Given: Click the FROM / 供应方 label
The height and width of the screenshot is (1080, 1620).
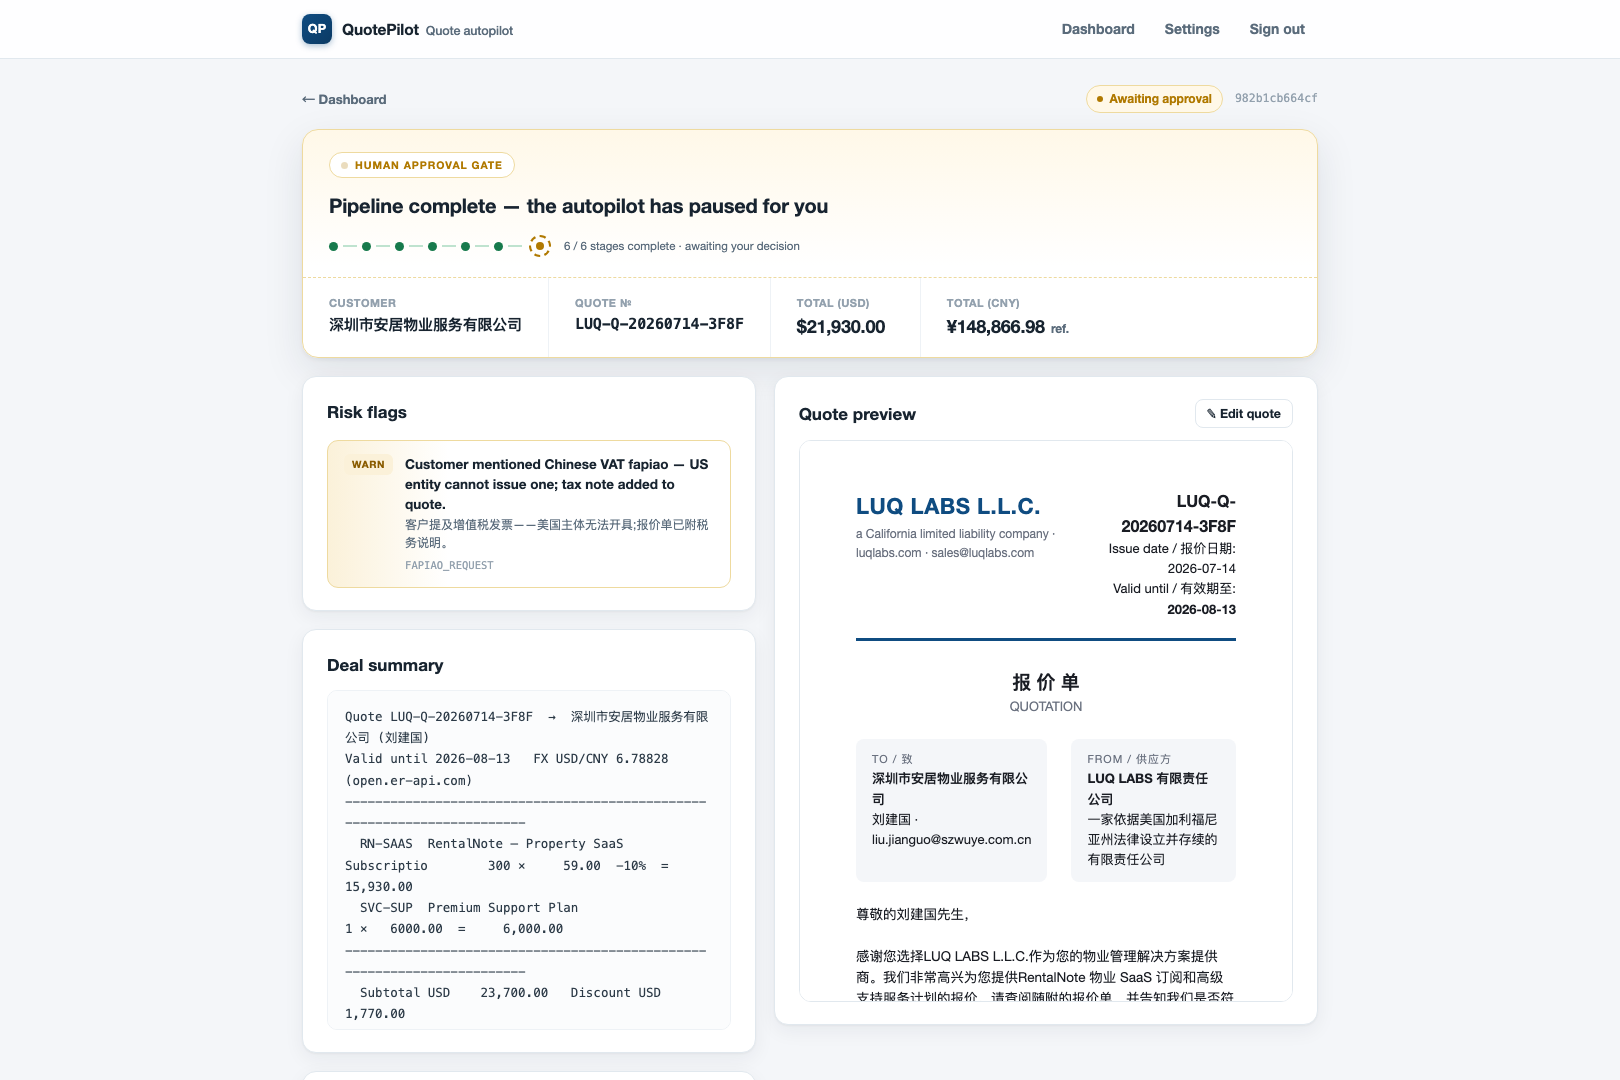Looking at the screenshot, I should pyautogui.click(x=1129, y=759).
